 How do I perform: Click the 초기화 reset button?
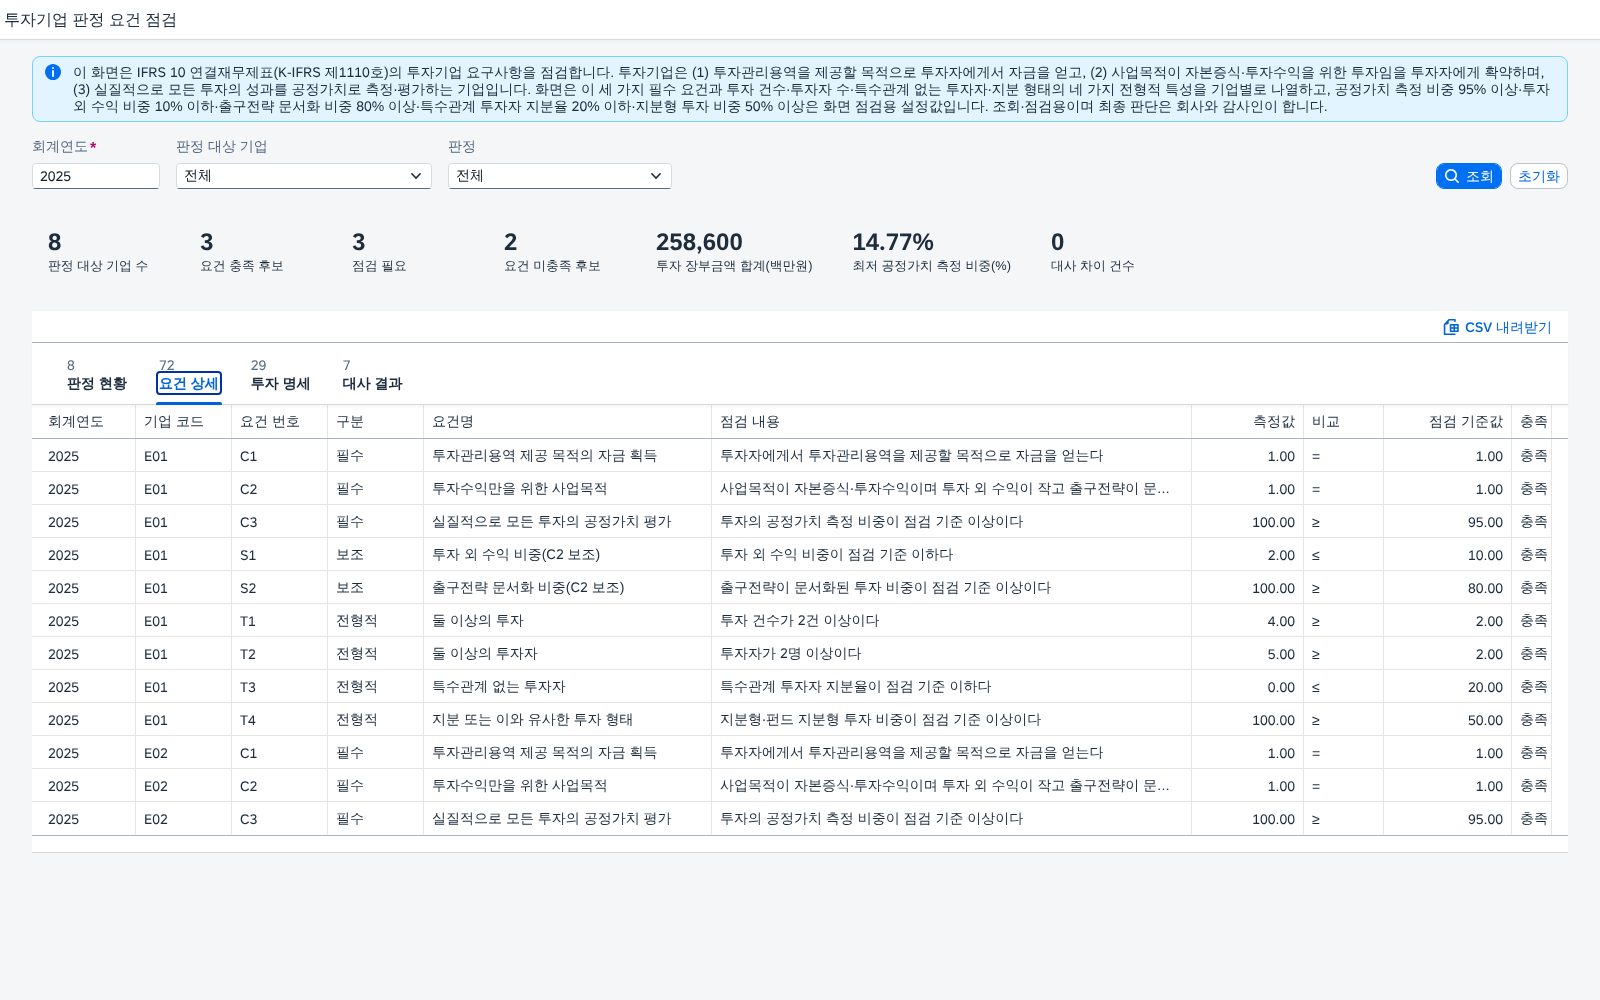click(x=1538, y=176)
